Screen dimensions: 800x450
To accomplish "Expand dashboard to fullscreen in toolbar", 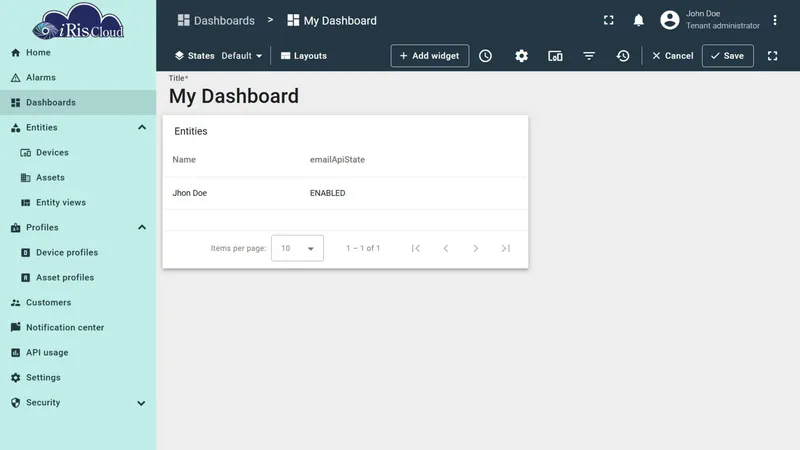I will pos(772,56).
